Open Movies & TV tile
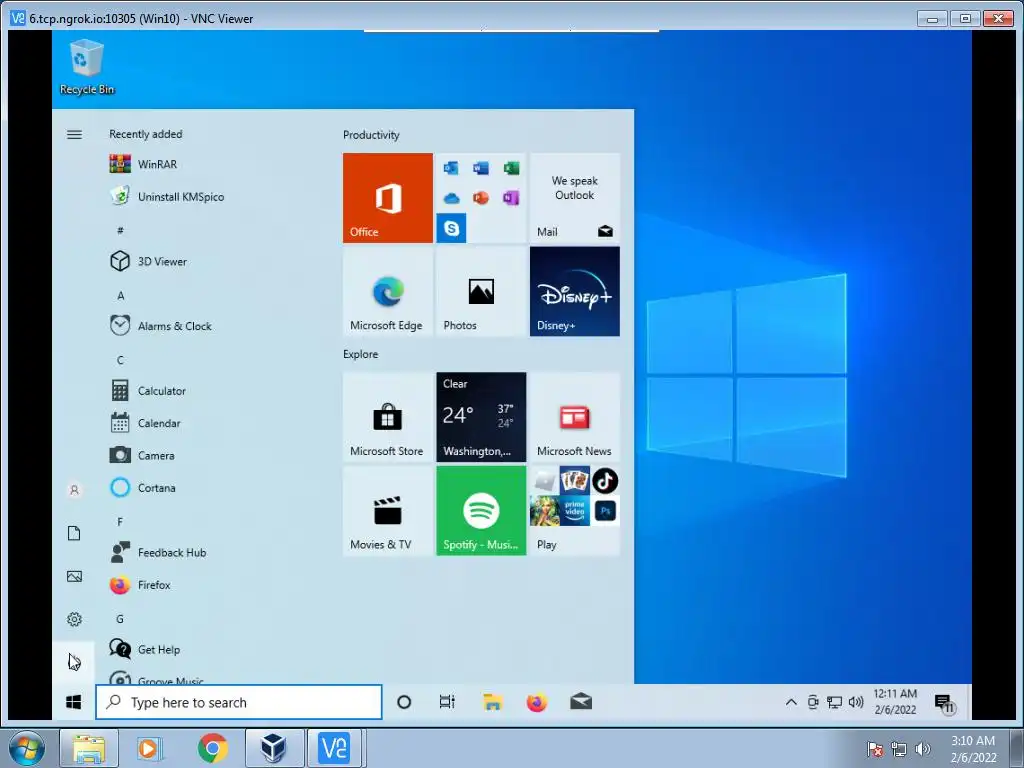1024x768 pixels. point(387,511)
